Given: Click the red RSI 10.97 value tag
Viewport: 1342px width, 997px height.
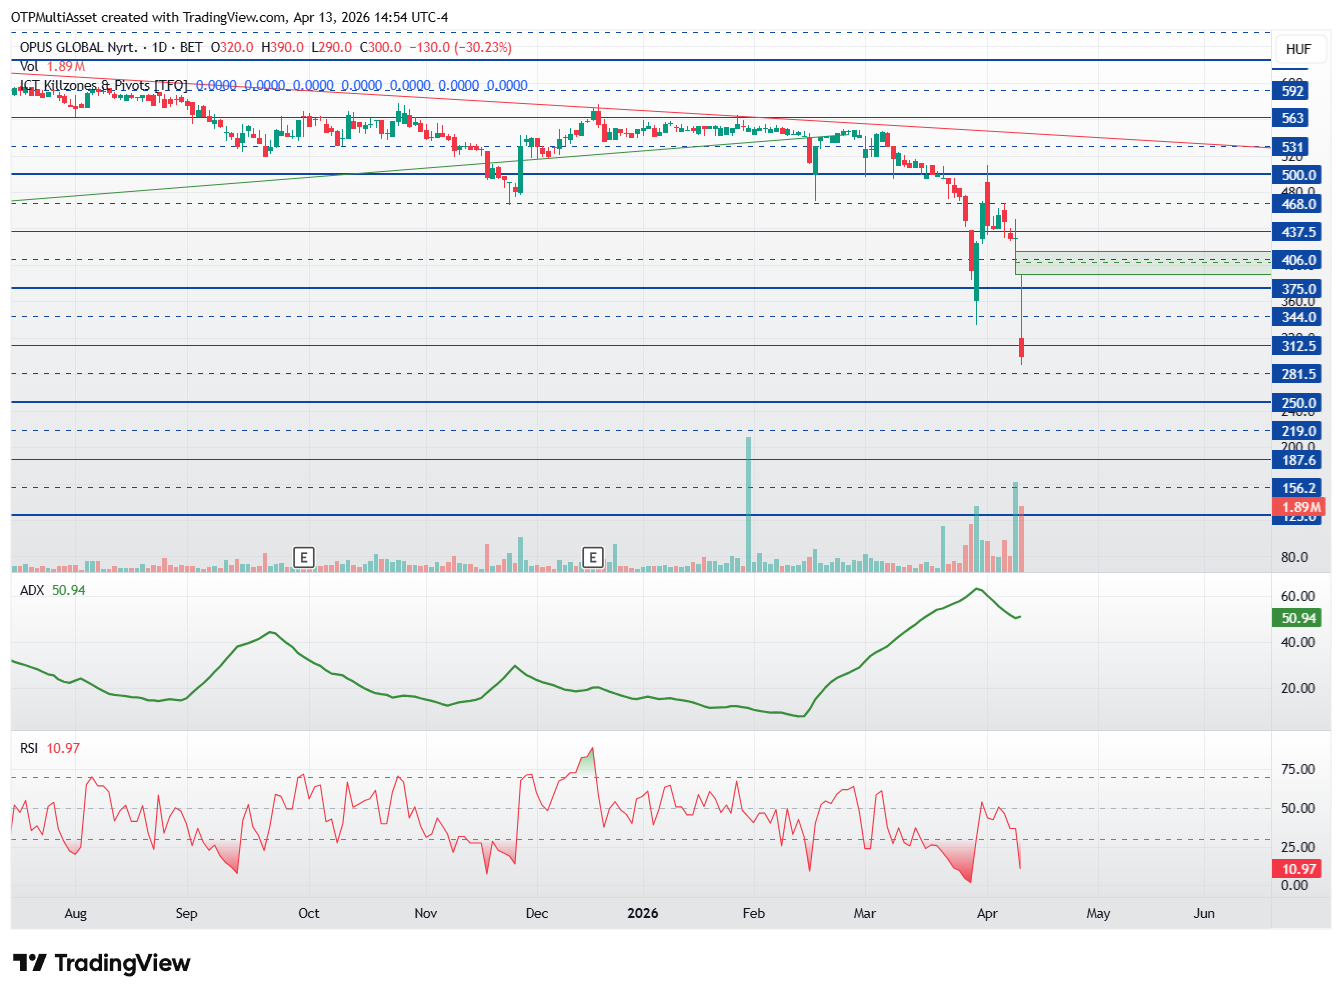Looking at the screenshot, I should [x=1298, y=869].
